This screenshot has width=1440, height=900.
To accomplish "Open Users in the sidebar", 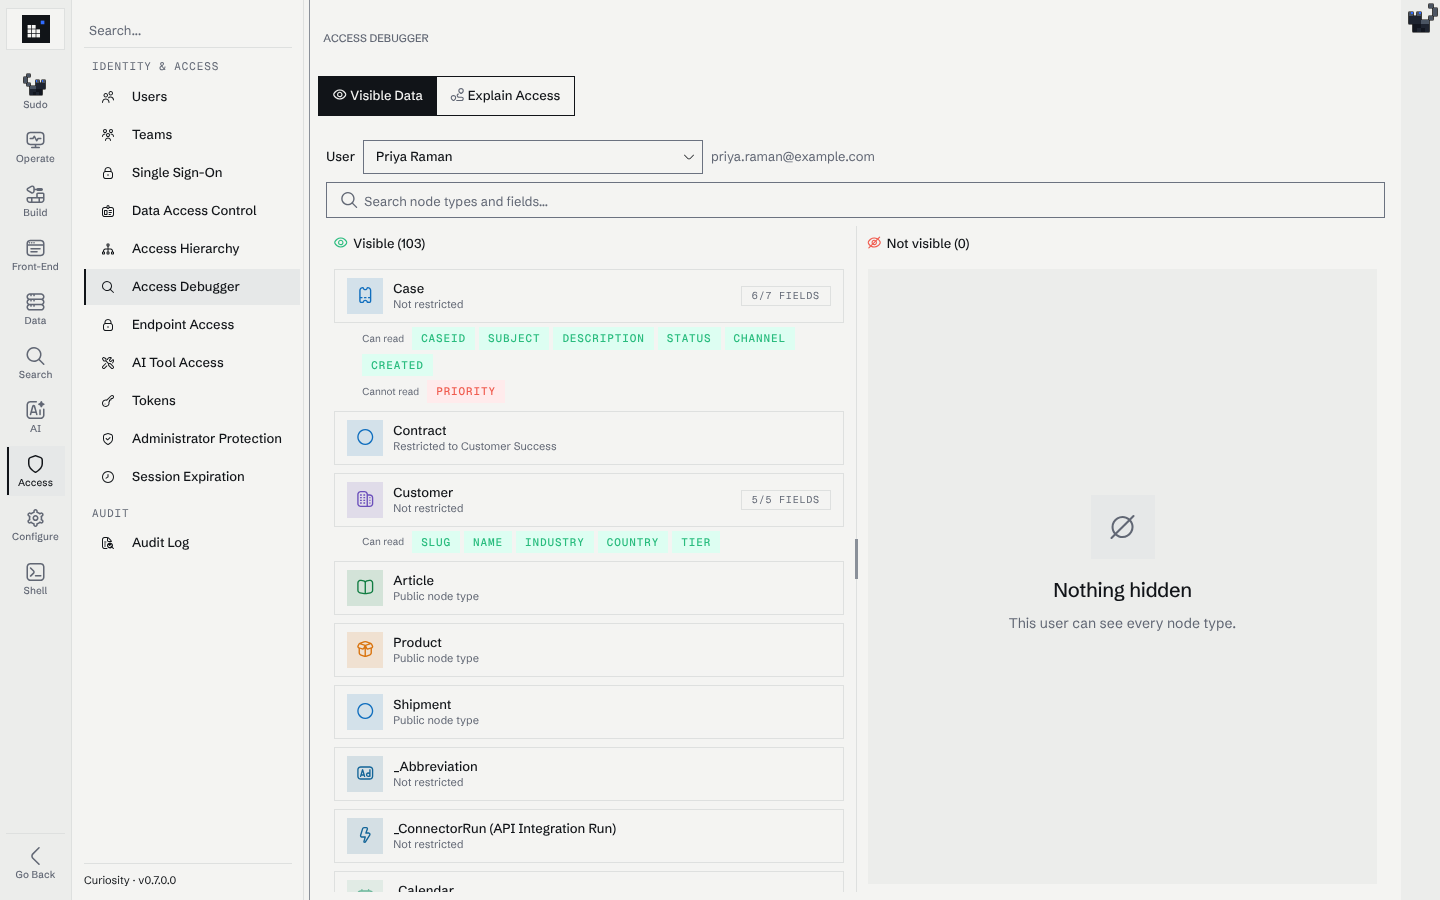I will [192, 97].
